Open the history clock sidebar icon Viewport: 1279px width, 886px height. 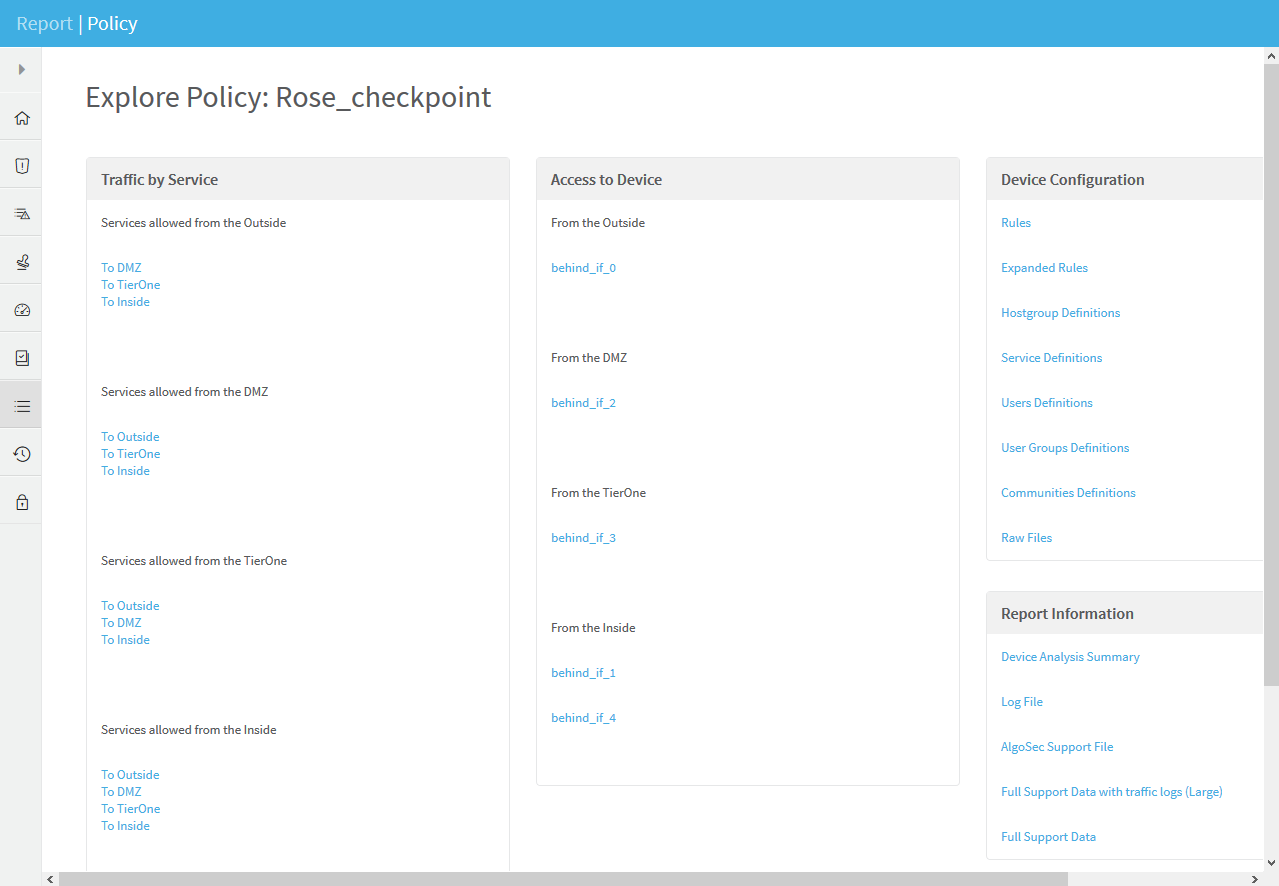(x=21, y=454)
